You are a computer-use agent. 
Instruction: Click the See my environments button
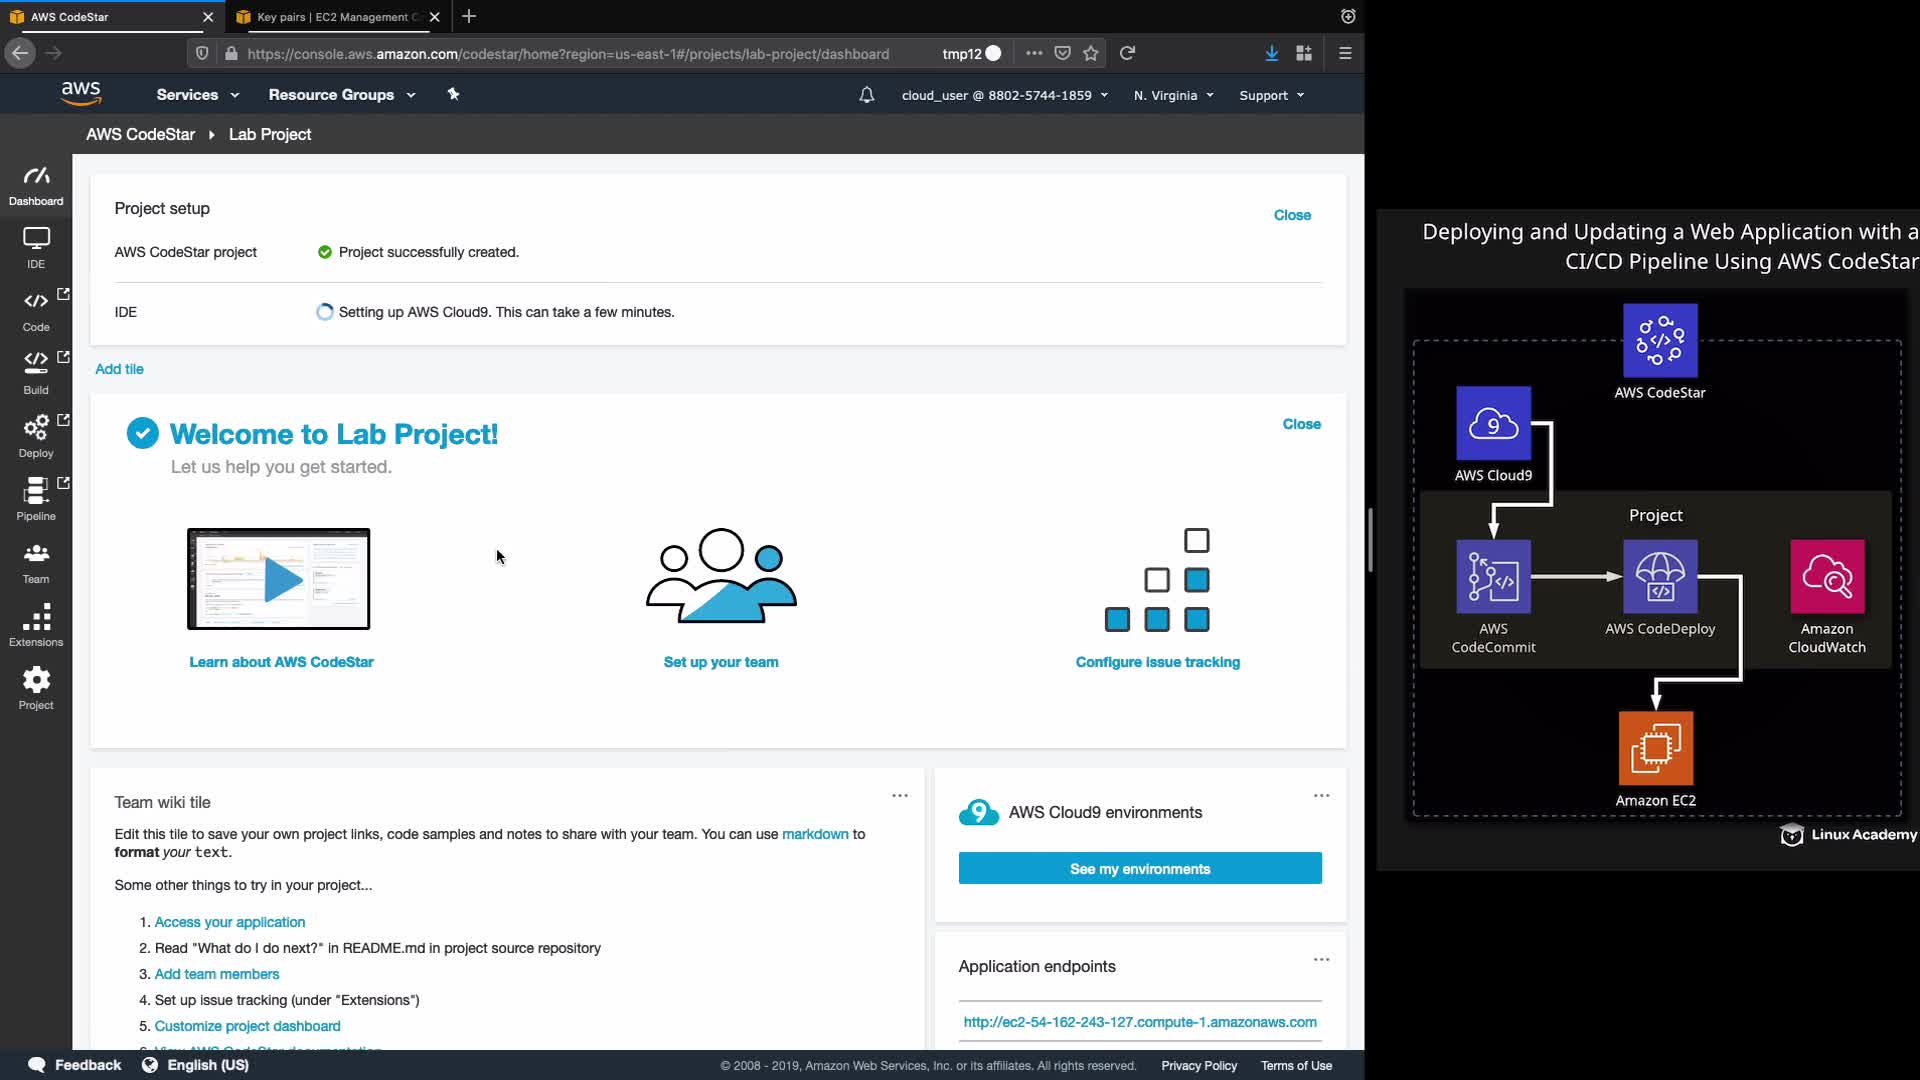click(1139, 869)
